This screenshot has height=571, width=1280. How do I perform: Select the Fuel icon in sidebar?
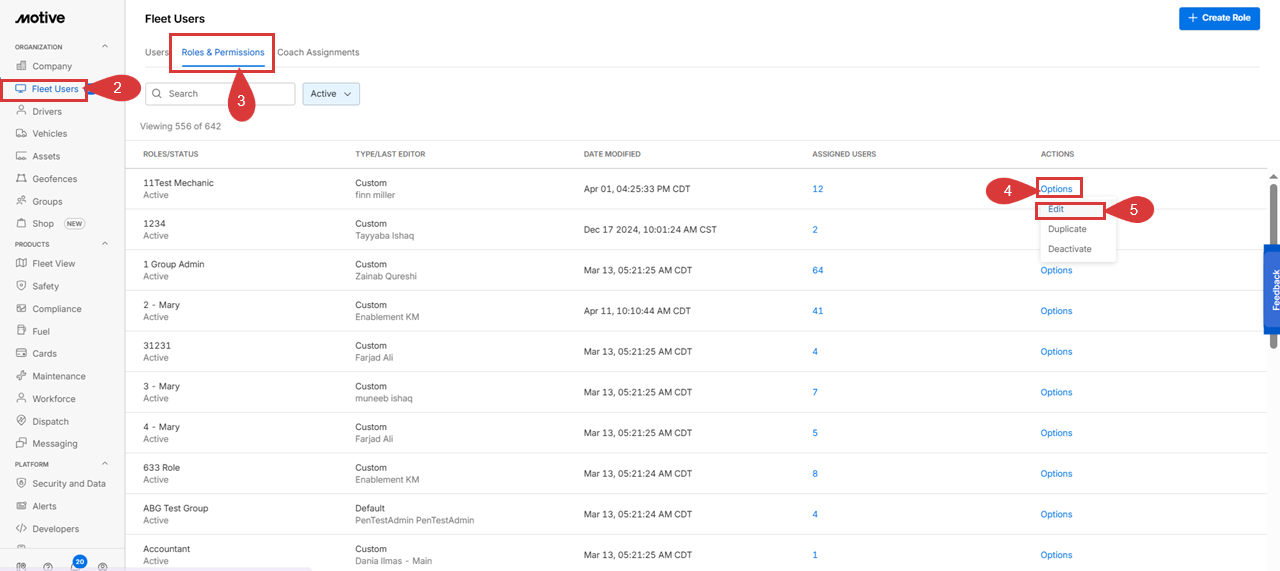pyautogui.click(x=21, y=331)
